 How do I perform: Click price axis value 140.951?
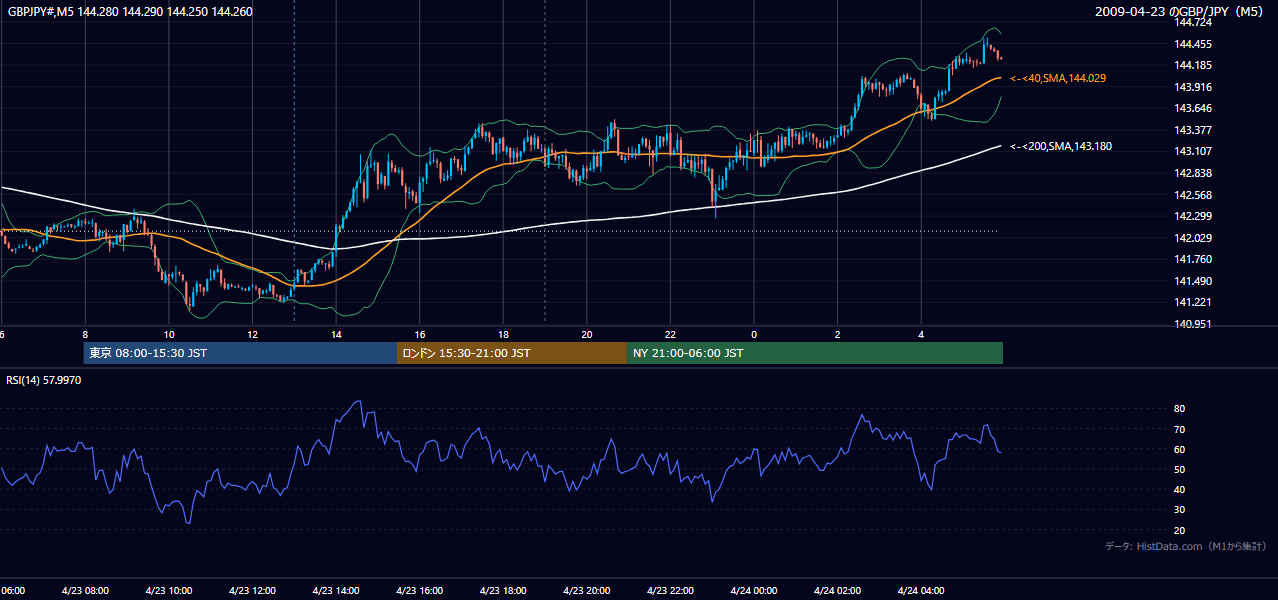coord(1193,325)
